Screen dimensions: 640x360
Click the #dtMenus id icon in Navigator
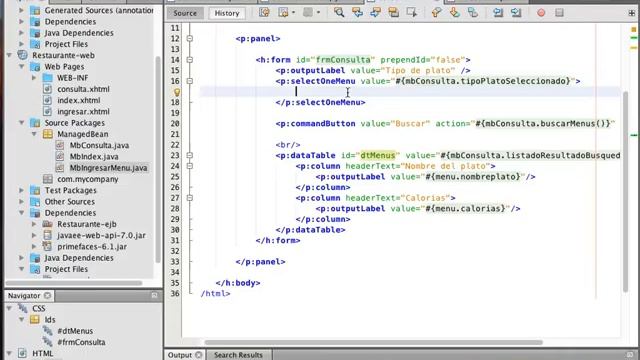click(47, 331)
